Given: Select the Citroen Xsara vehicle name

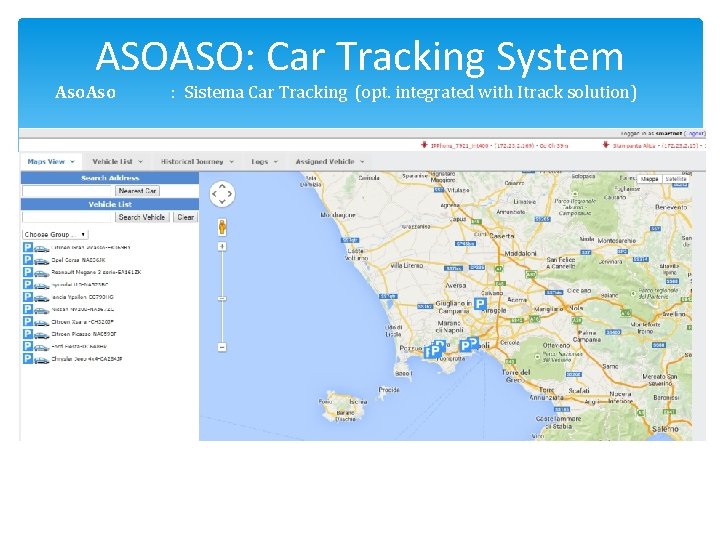Looking at the screenshot, I should point(83,322).
